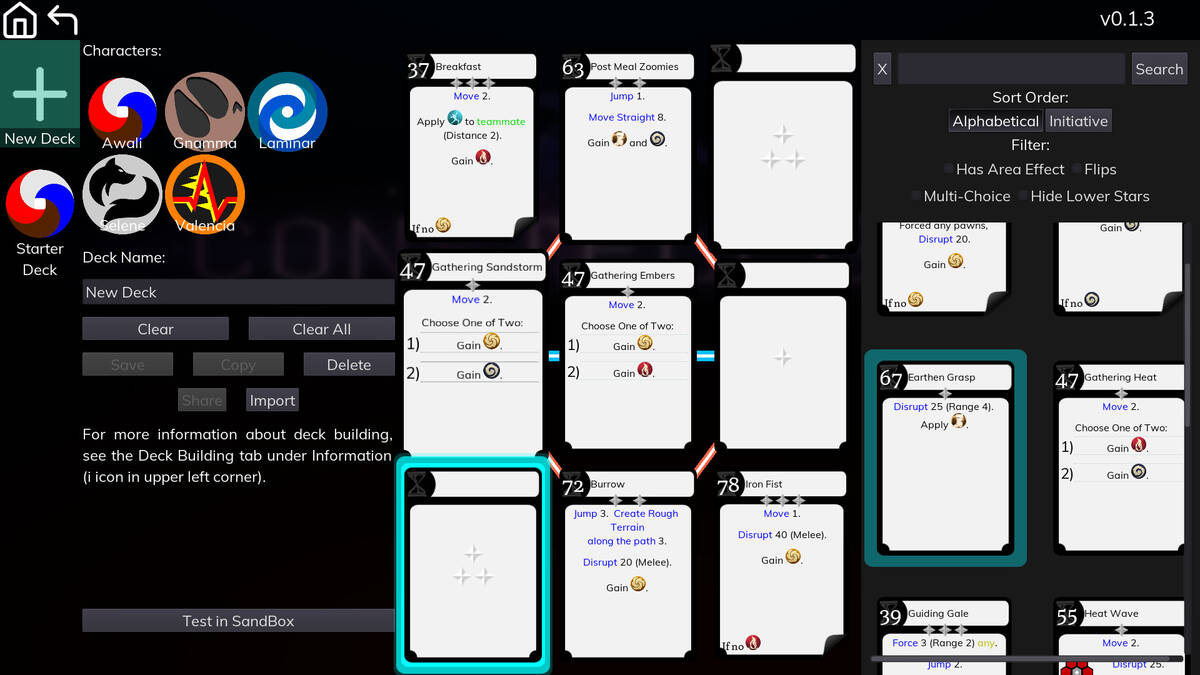Click the Share button

202,400
